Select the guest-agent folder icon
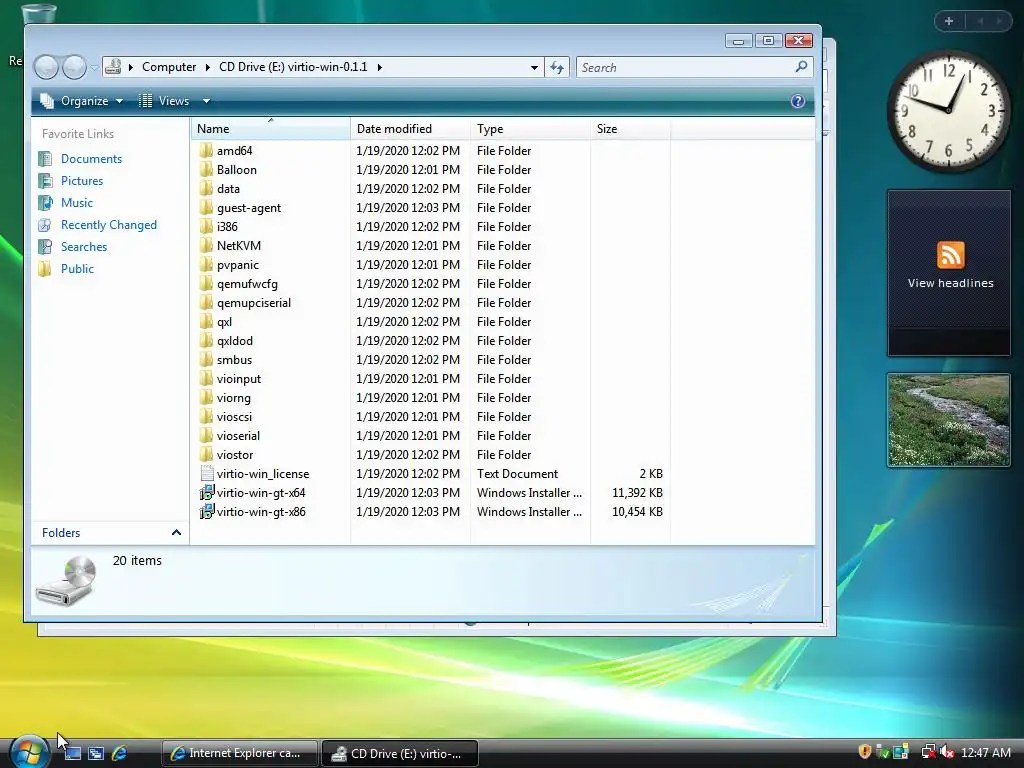1024x768 pixels. (206, 208)
